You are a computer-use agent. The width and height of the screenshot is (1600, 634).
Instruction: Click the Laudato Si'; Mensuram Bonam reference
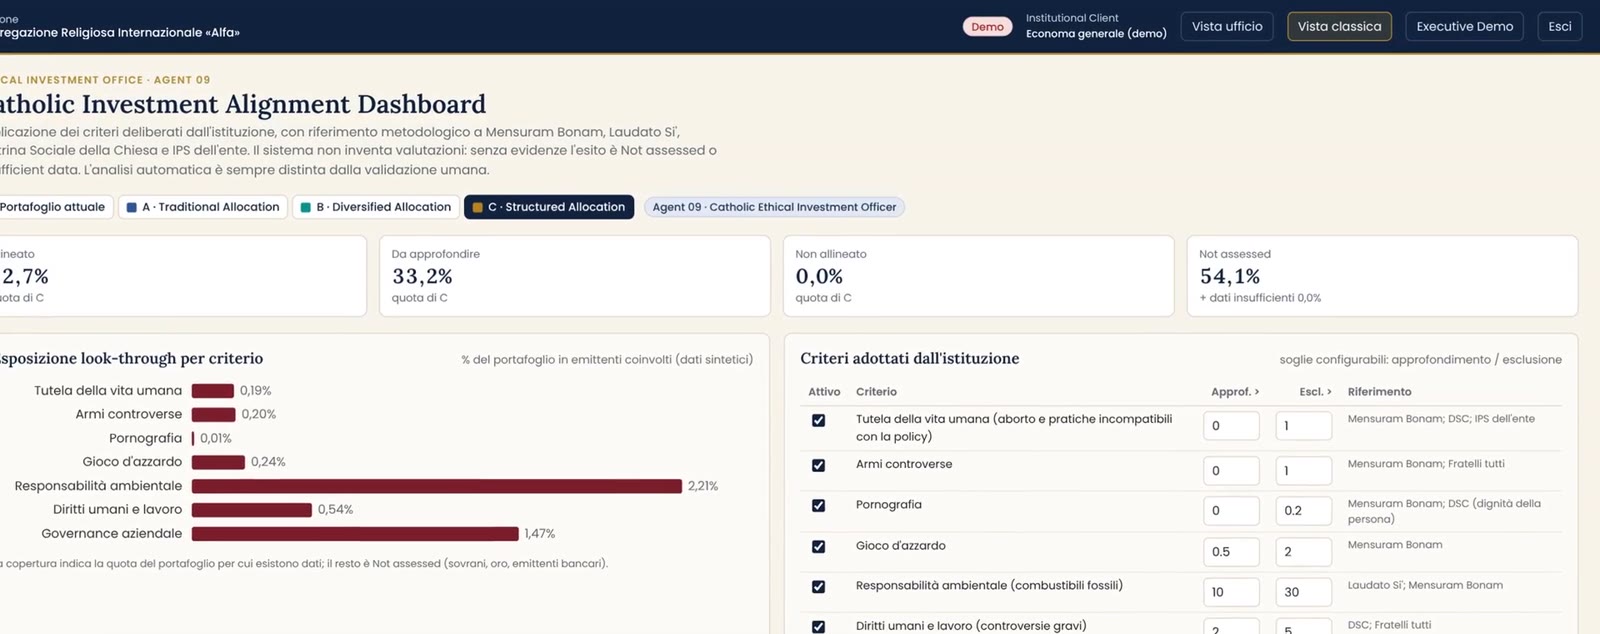1425,585
